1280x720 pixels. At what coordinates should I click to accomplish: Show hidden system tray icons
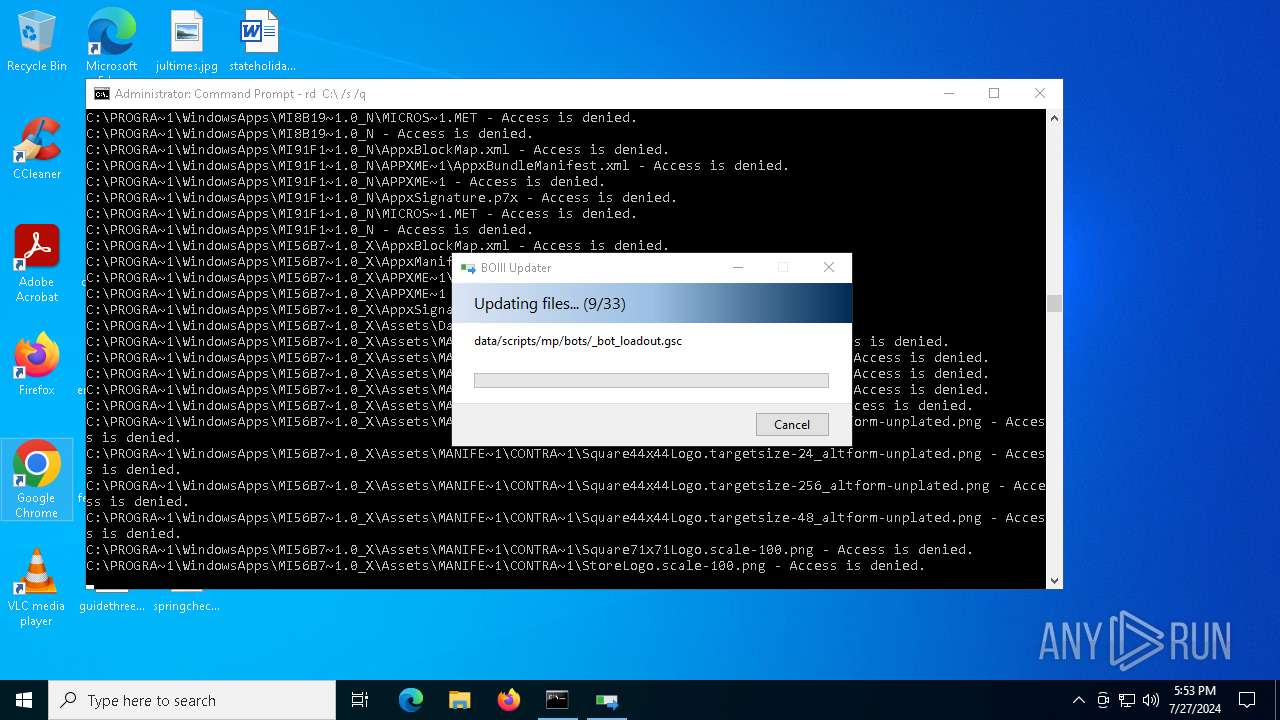pos(1078,700)
